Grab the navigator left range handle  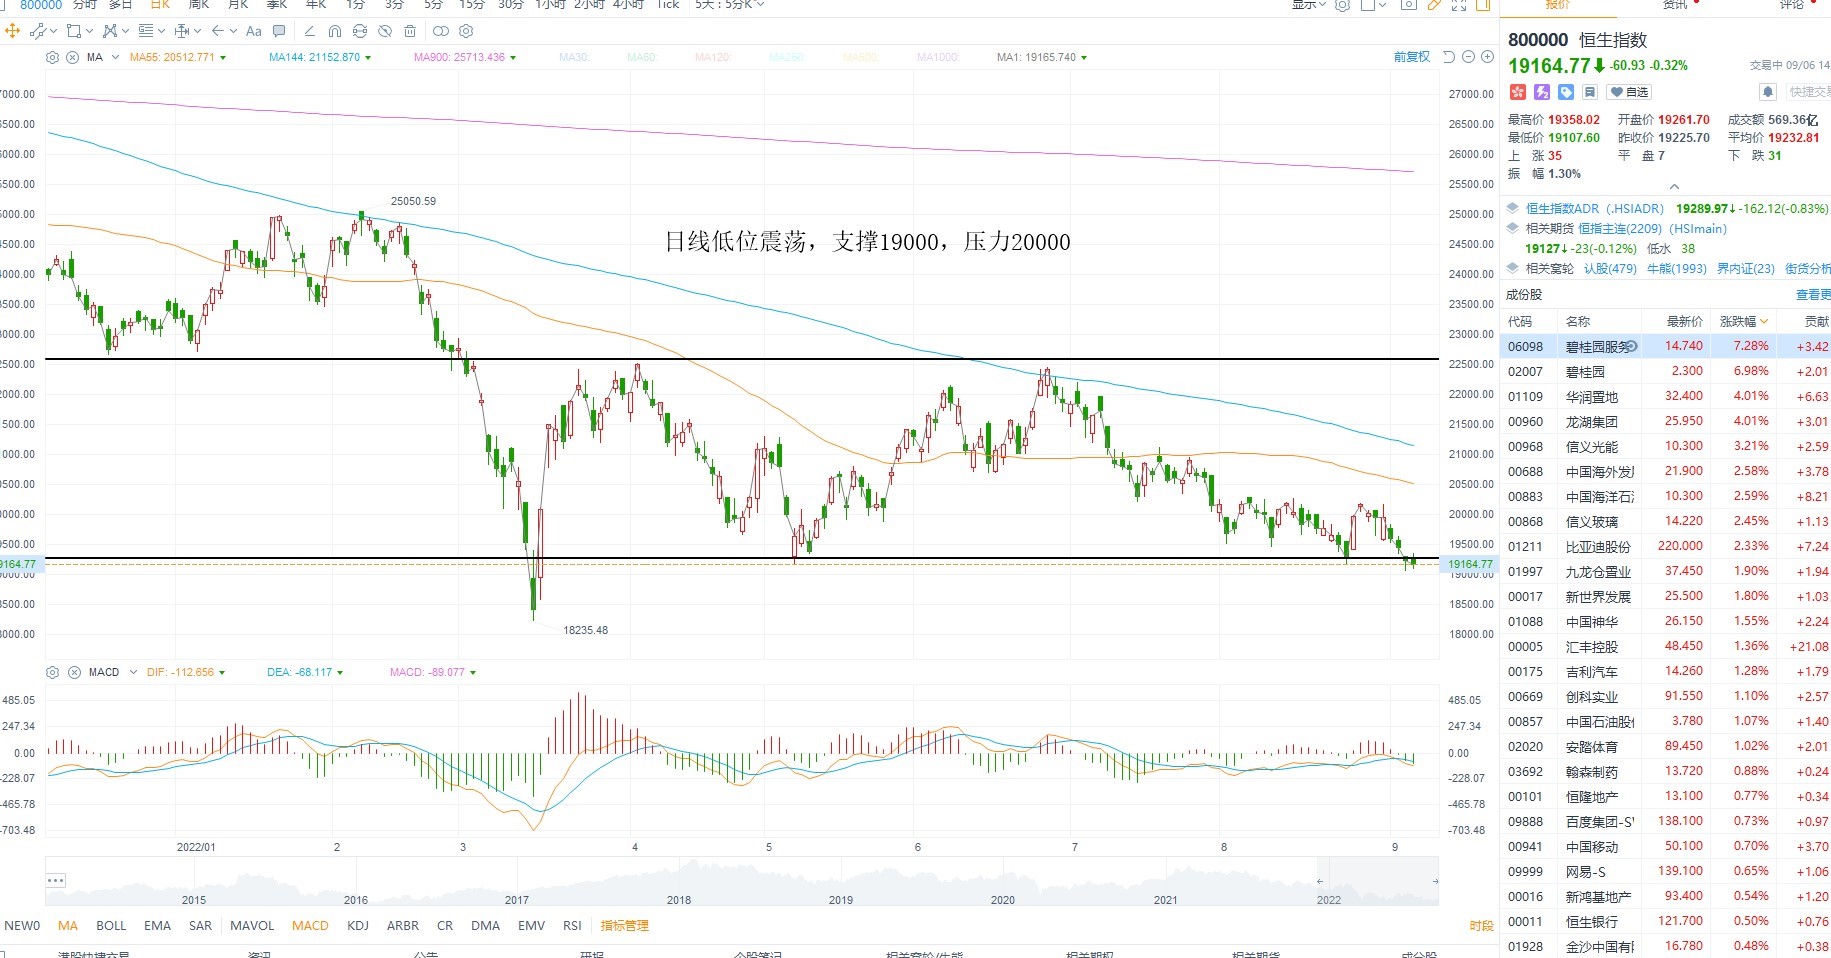coord(1320,881)
